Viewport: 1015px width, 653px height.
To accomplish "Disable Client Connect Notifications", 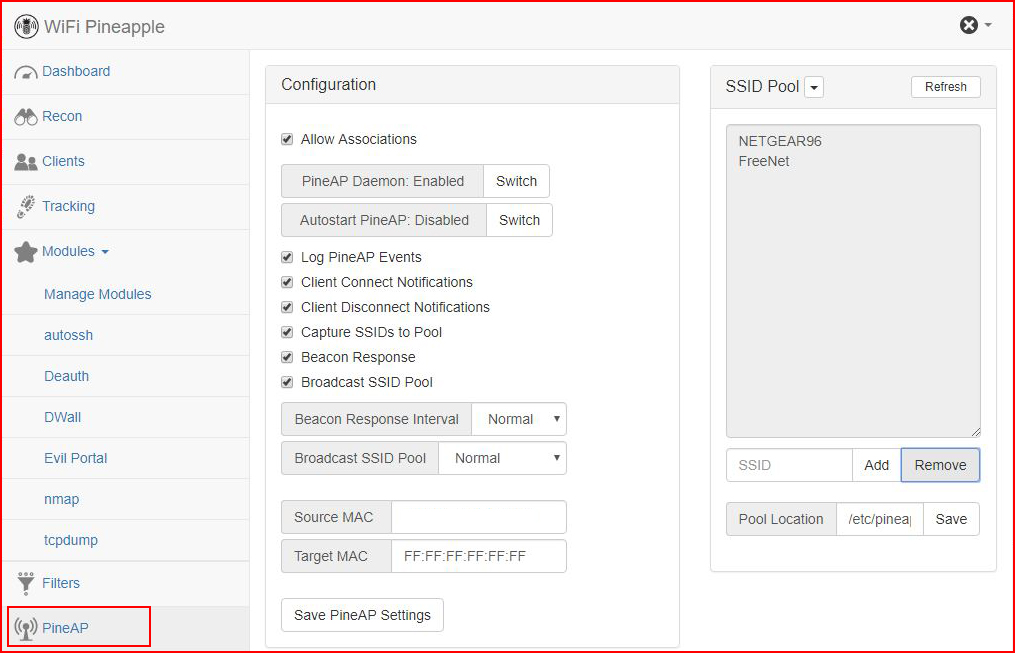I will [287, 282].
